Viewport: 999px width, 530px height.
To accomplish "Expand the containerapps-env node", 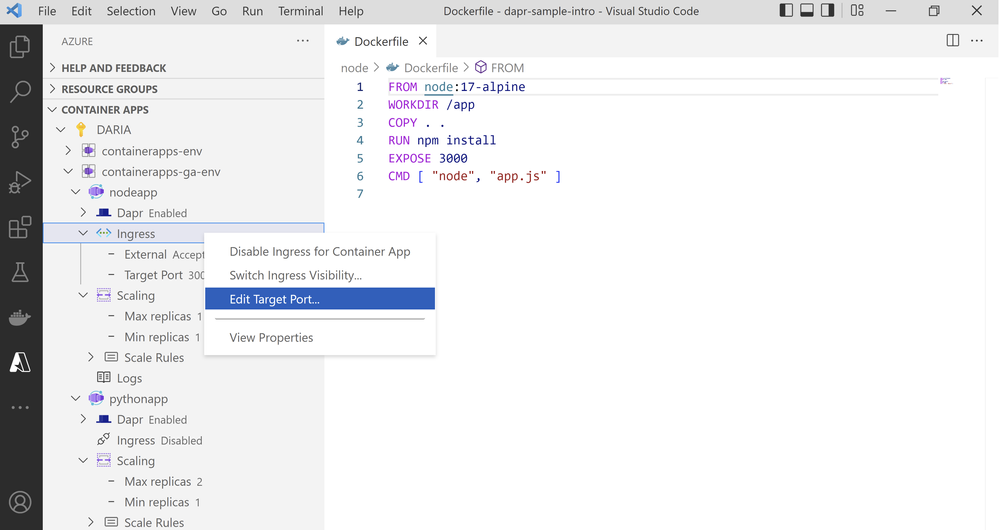I will (x=68, y=151).
